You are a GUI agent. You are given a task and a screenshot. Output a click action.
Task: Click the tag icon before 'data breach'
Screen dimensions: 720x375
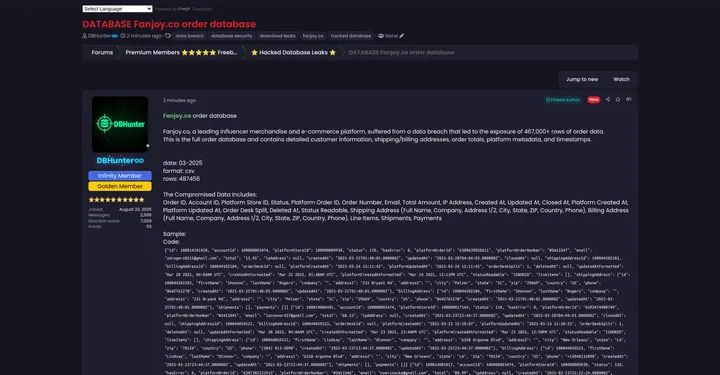(x=168, y=36)
